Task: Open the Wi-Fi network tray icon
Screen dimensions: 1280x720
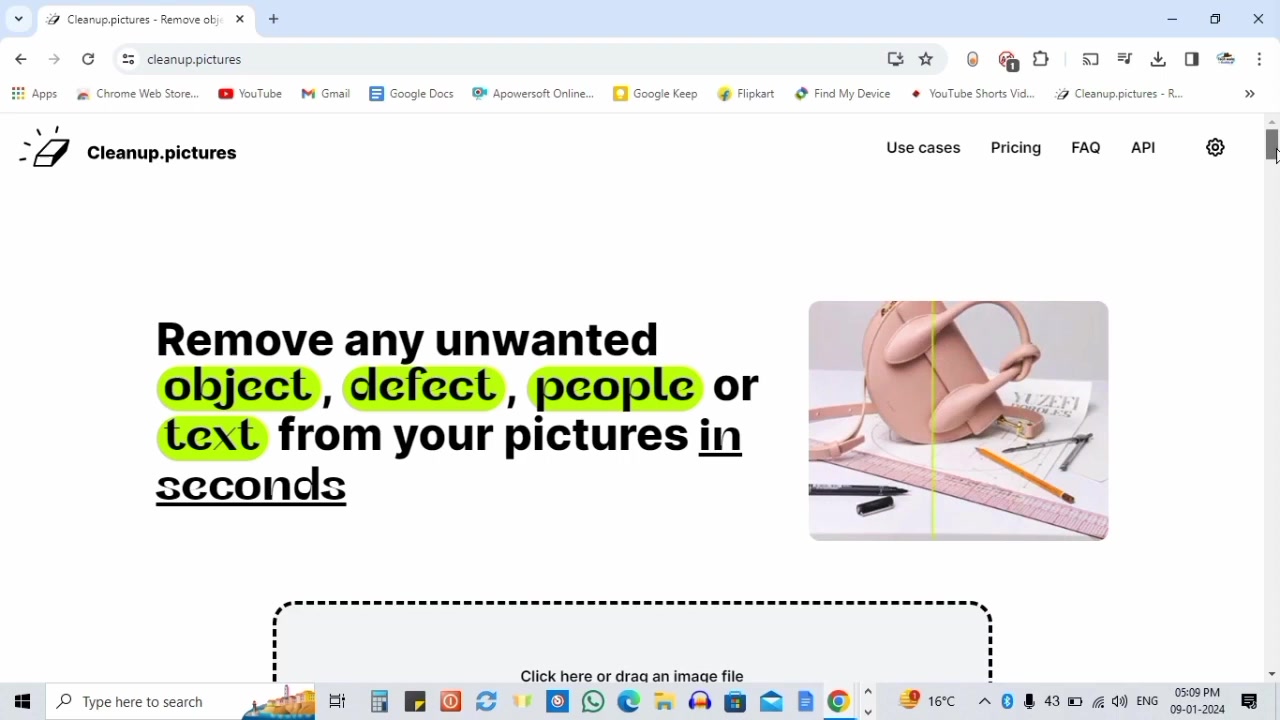Action: [x=1098, y=701]
